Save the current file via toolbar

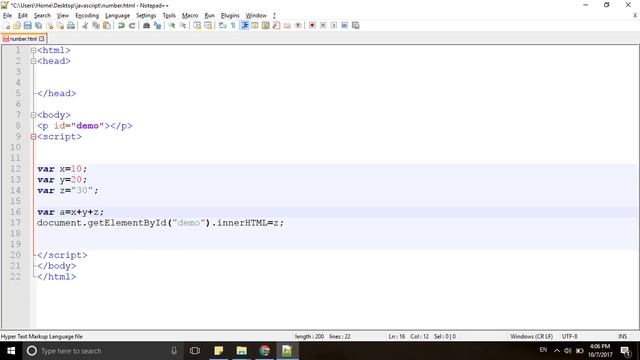click(x=27, y=25)
